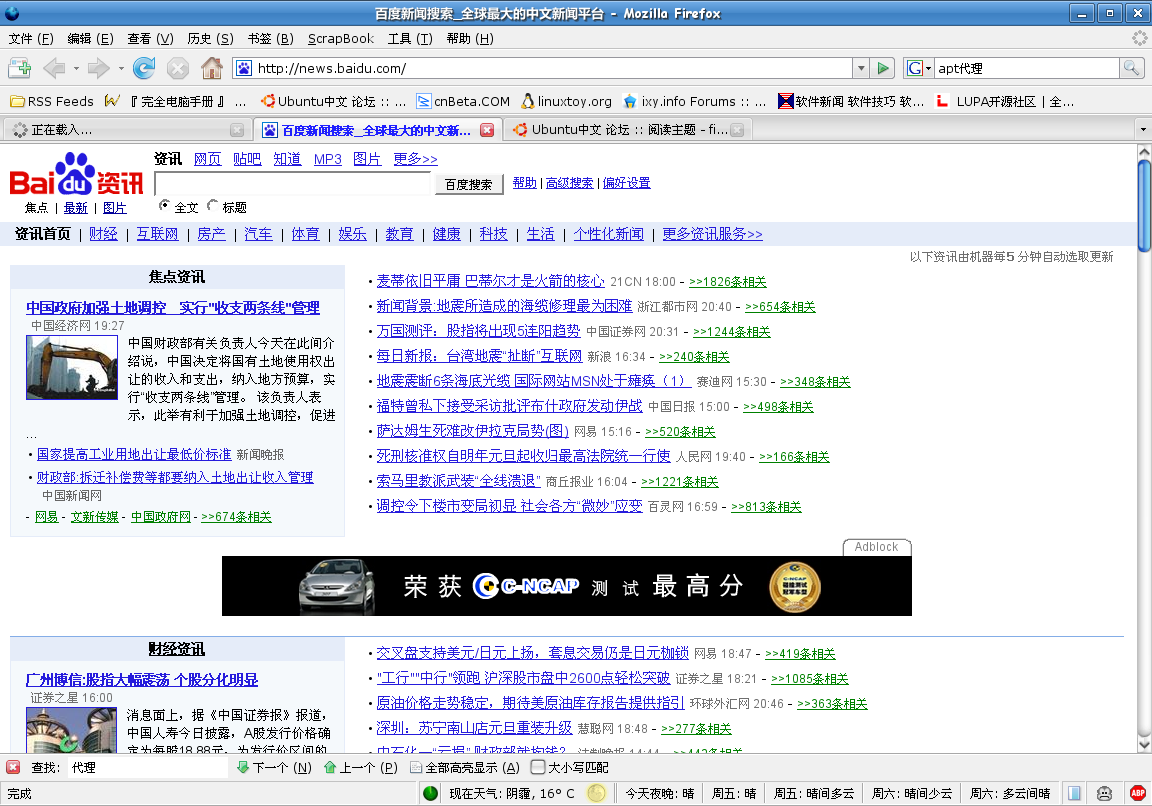Open >>1826条相关 related link
The height and width of the screenshot is (806, 1152).
coord(727,281)
